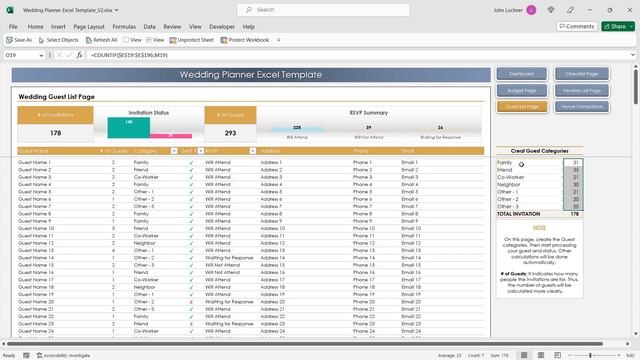Open the Sent column filter dropdown
Screen dimensions: 640x360
point(200,151)
